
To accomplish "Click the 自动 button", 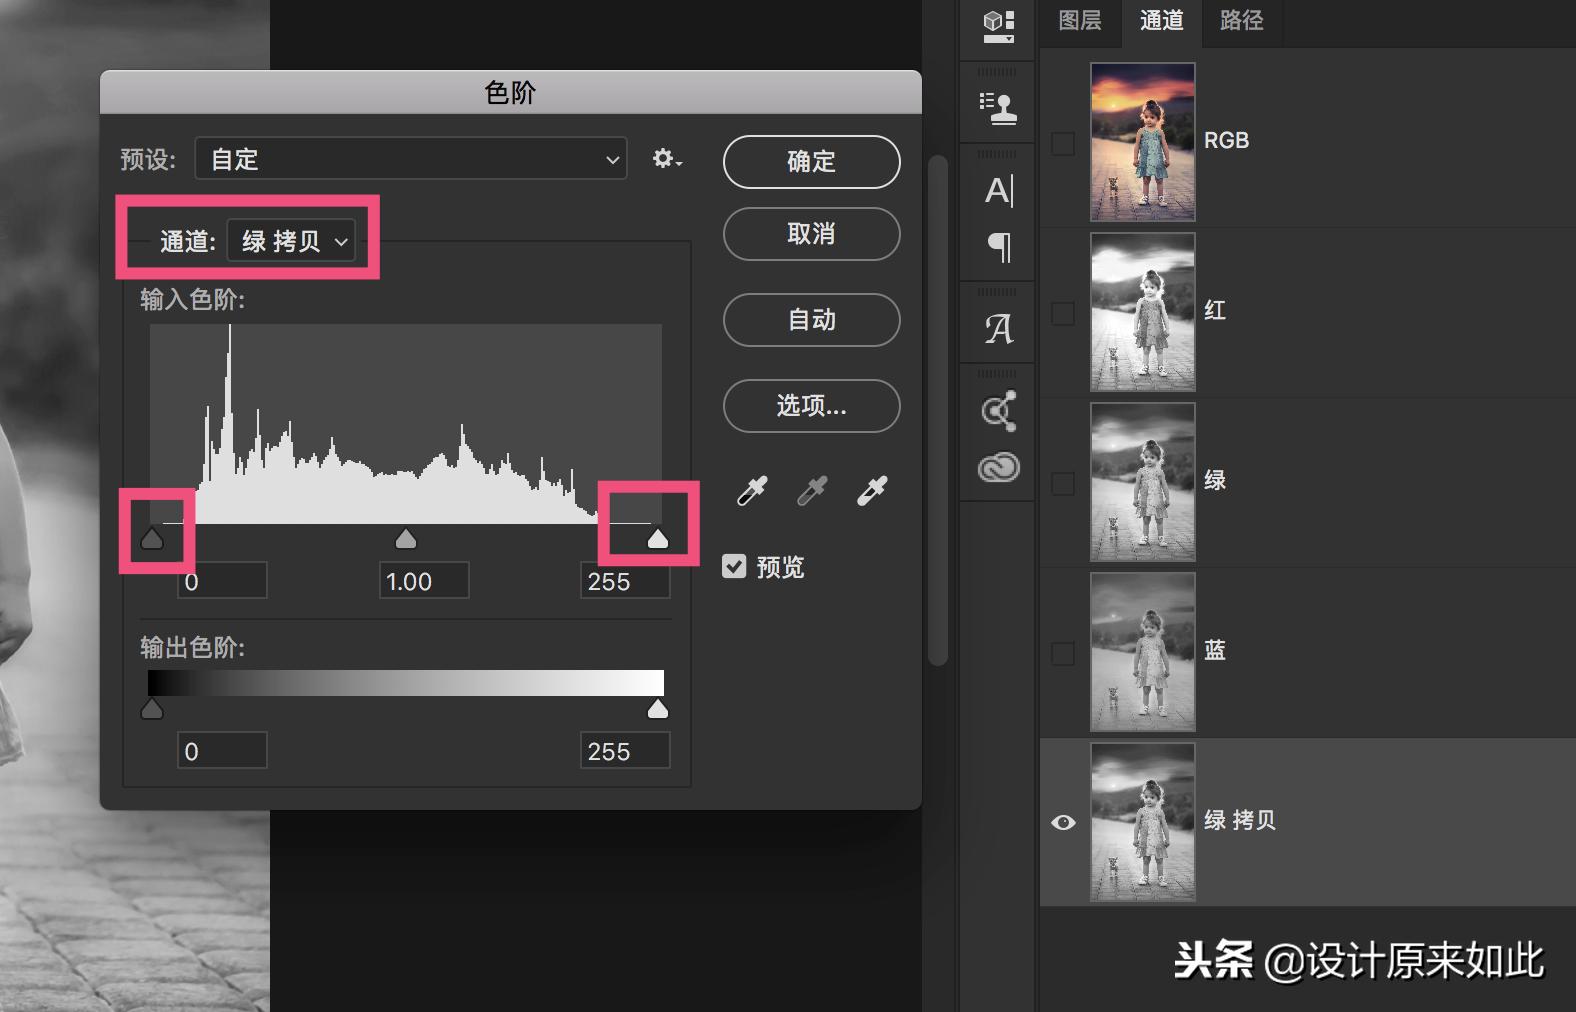I will (812, 320).
